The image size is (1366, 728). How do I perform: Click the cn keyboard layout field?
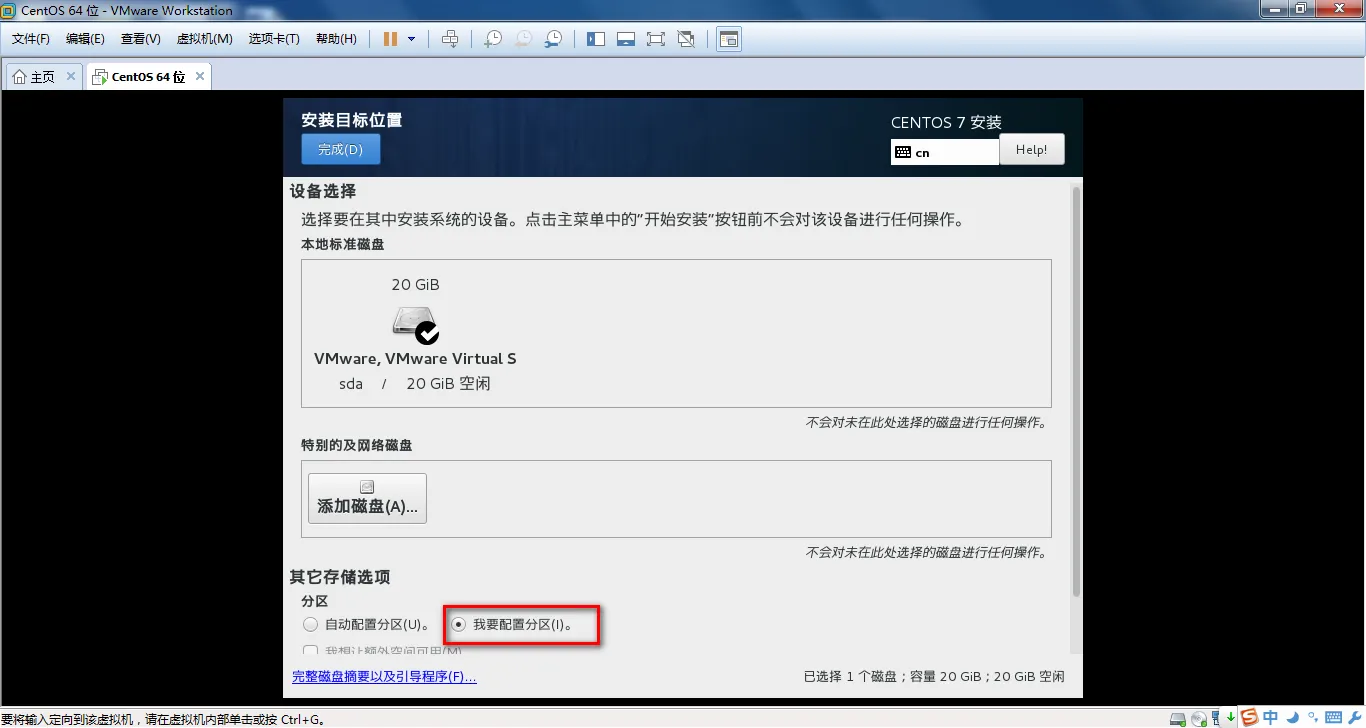pyautogui.click(x=945, y=152)
